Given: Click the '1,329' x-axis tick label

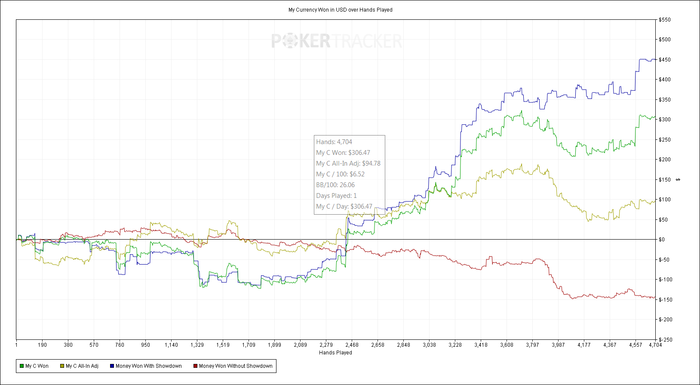Looking at the screenshot, I should pyautogui.click(x=197, y=345).
